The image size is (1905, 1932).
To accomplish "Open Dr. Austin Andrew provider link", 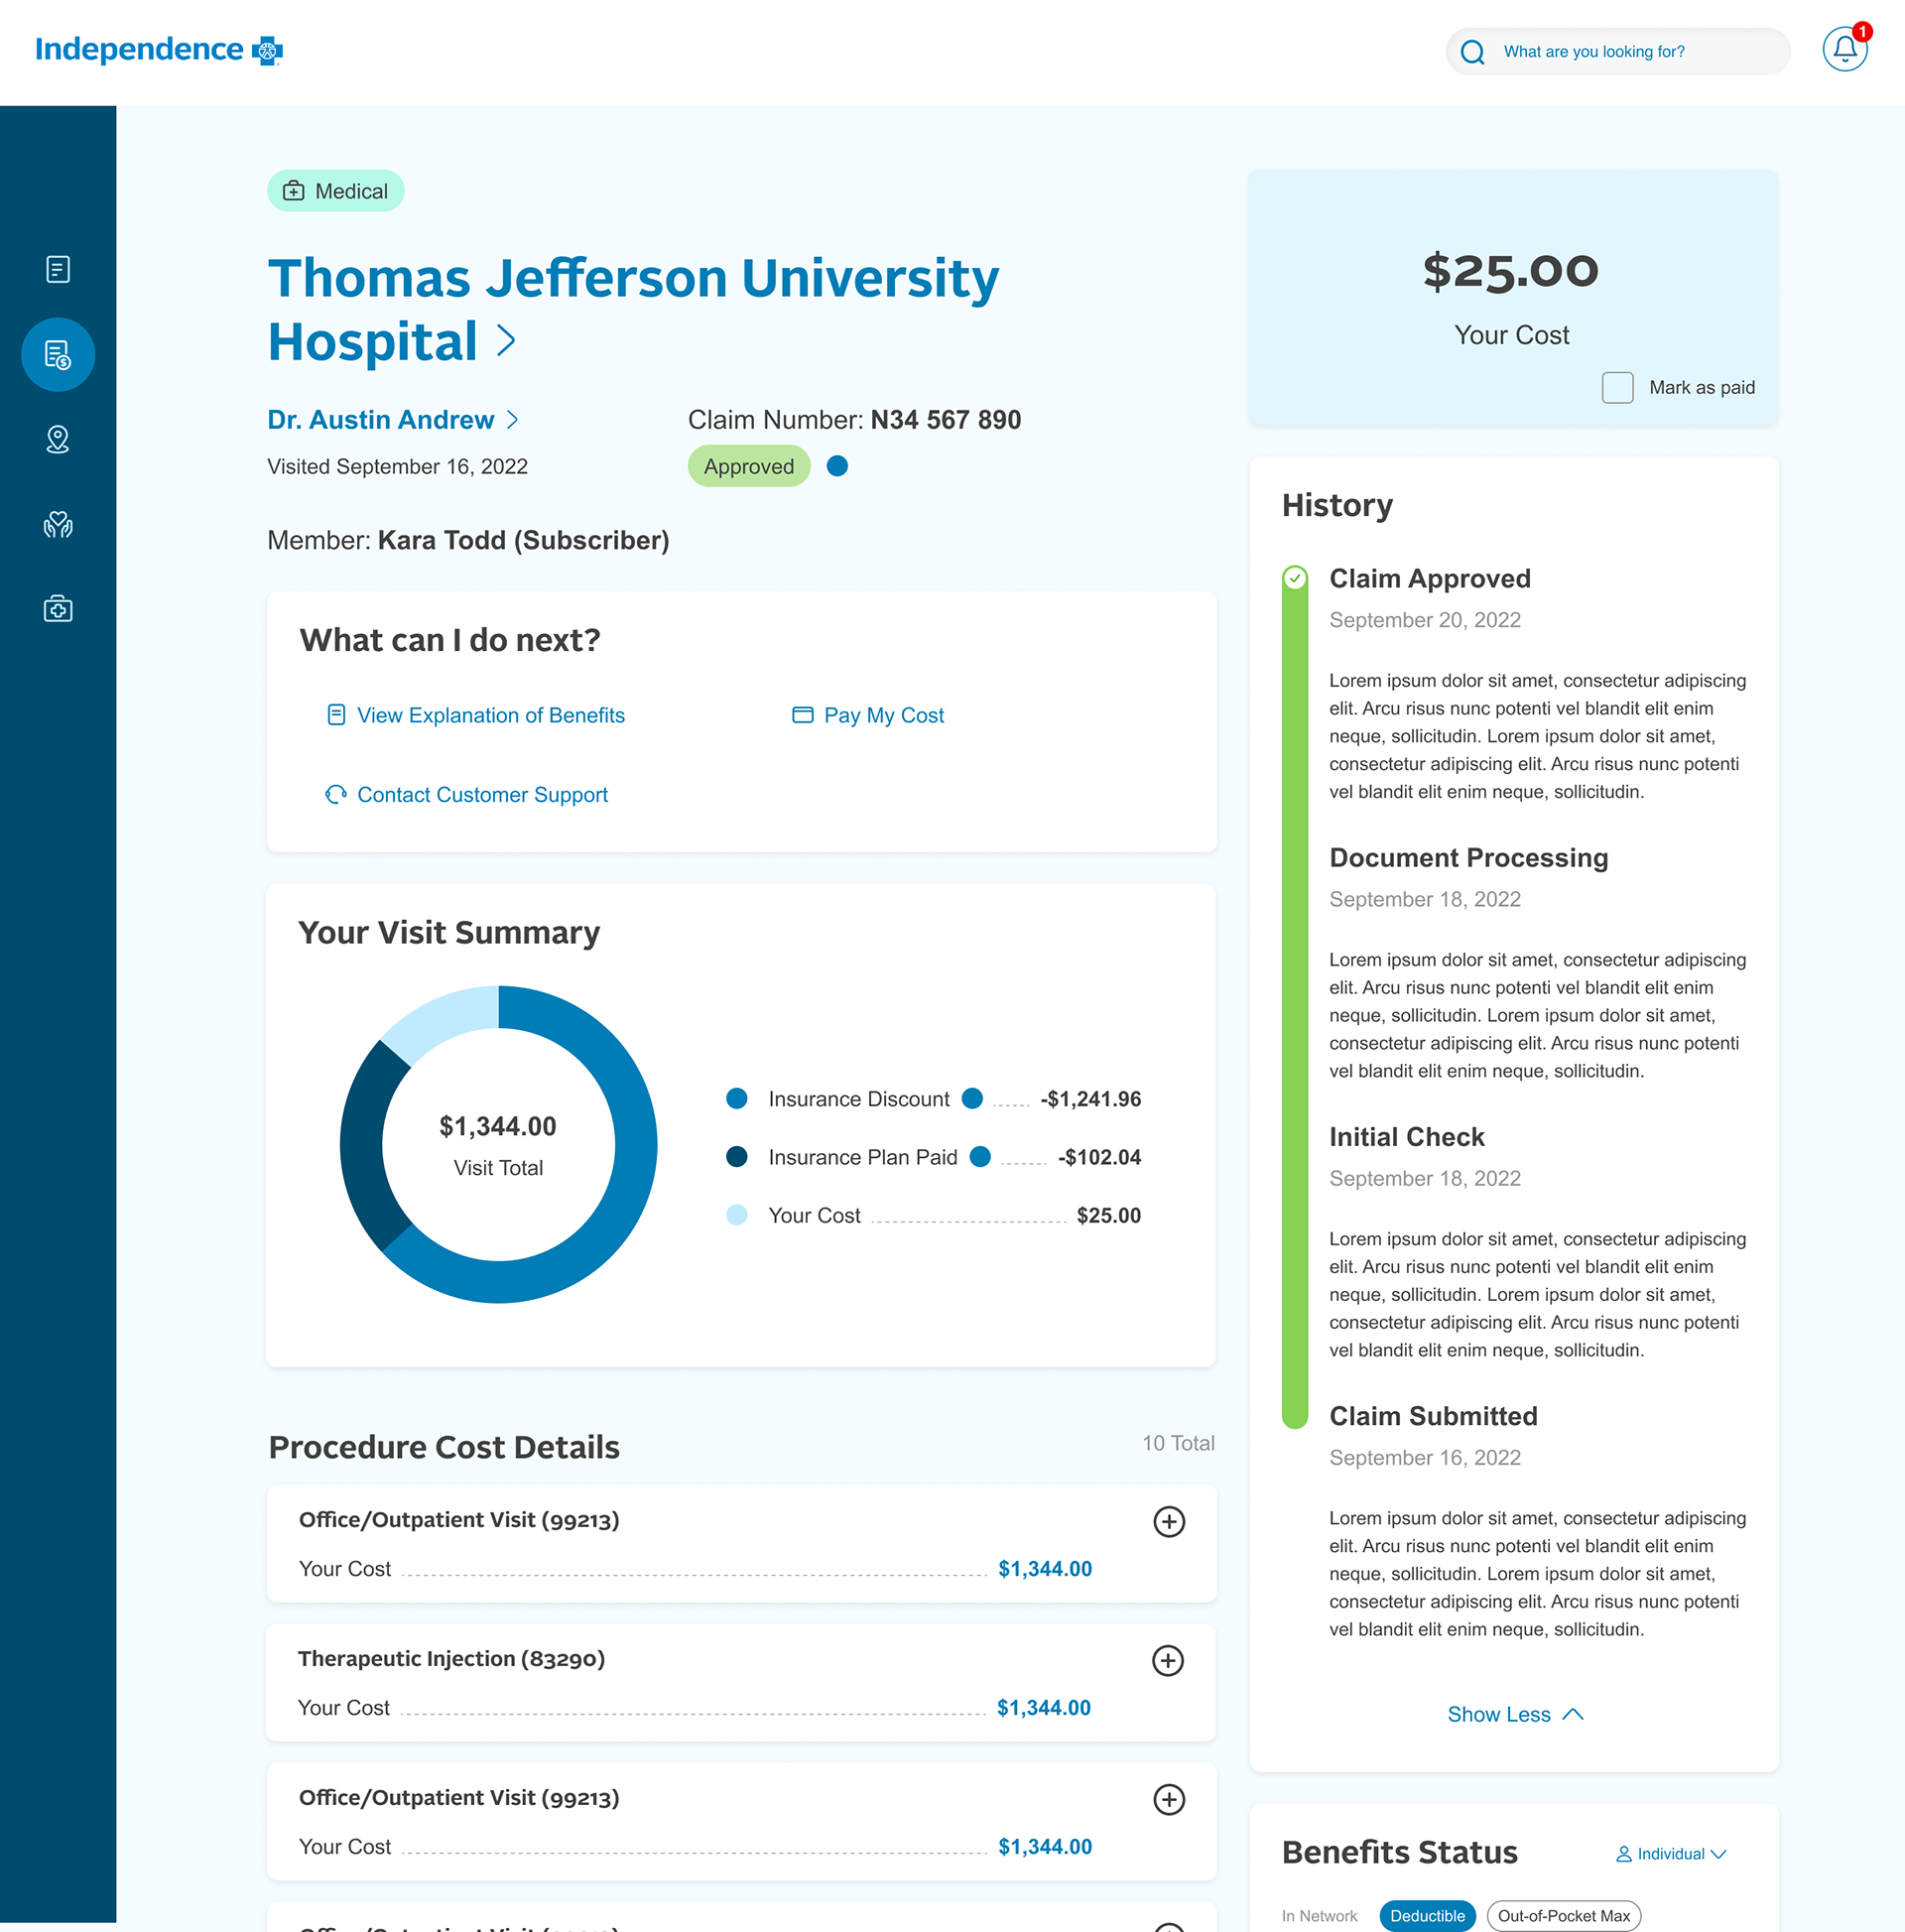I will click(380, 419).
